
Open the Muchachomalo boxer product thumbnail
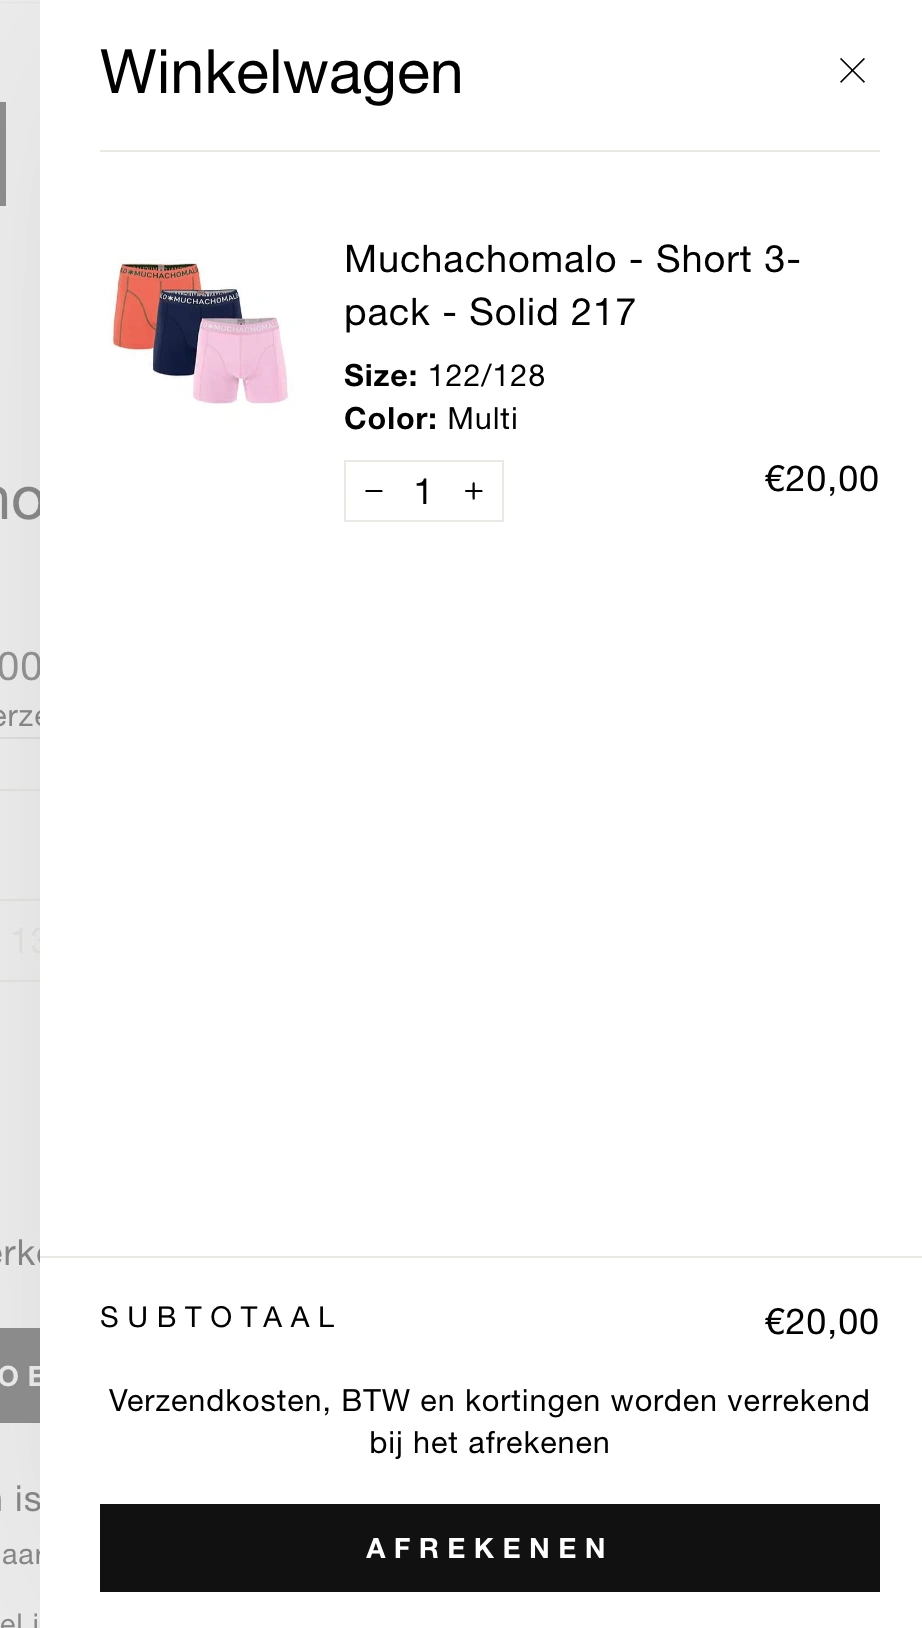(201, 333)
